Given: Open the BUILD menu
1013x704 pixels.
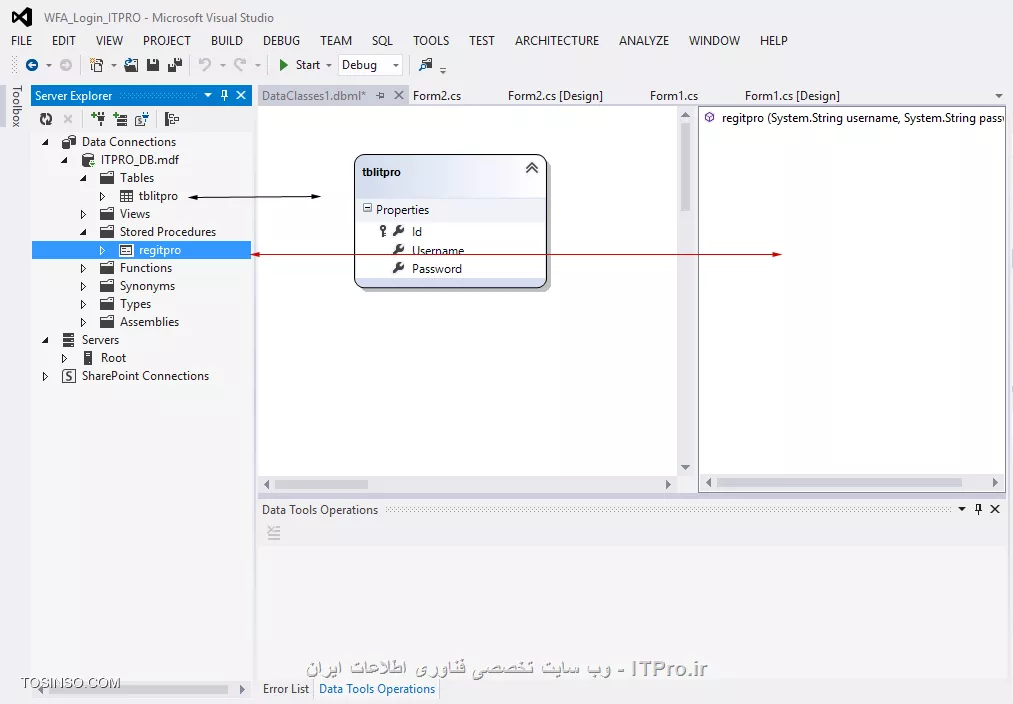Looking at the screenshot, I should pyautogui.click(x=227, y=41).
